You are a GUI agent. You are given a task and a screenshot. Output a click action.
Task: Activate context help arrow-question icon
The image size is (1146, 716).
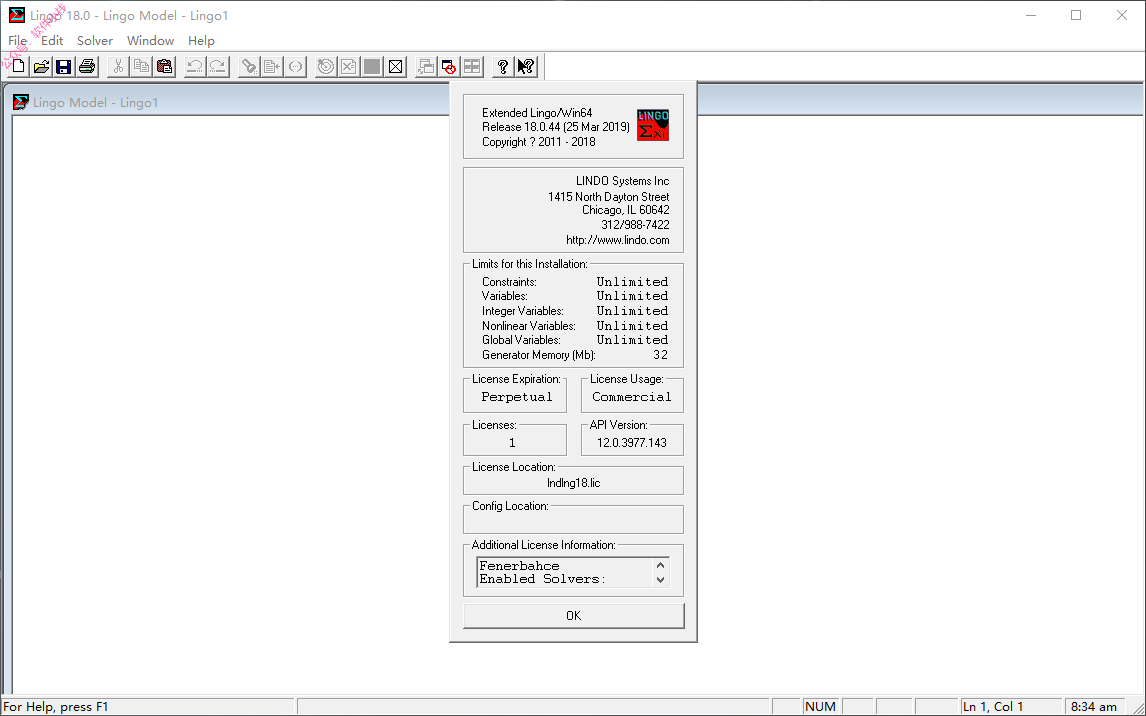click(x=525, y=66)
